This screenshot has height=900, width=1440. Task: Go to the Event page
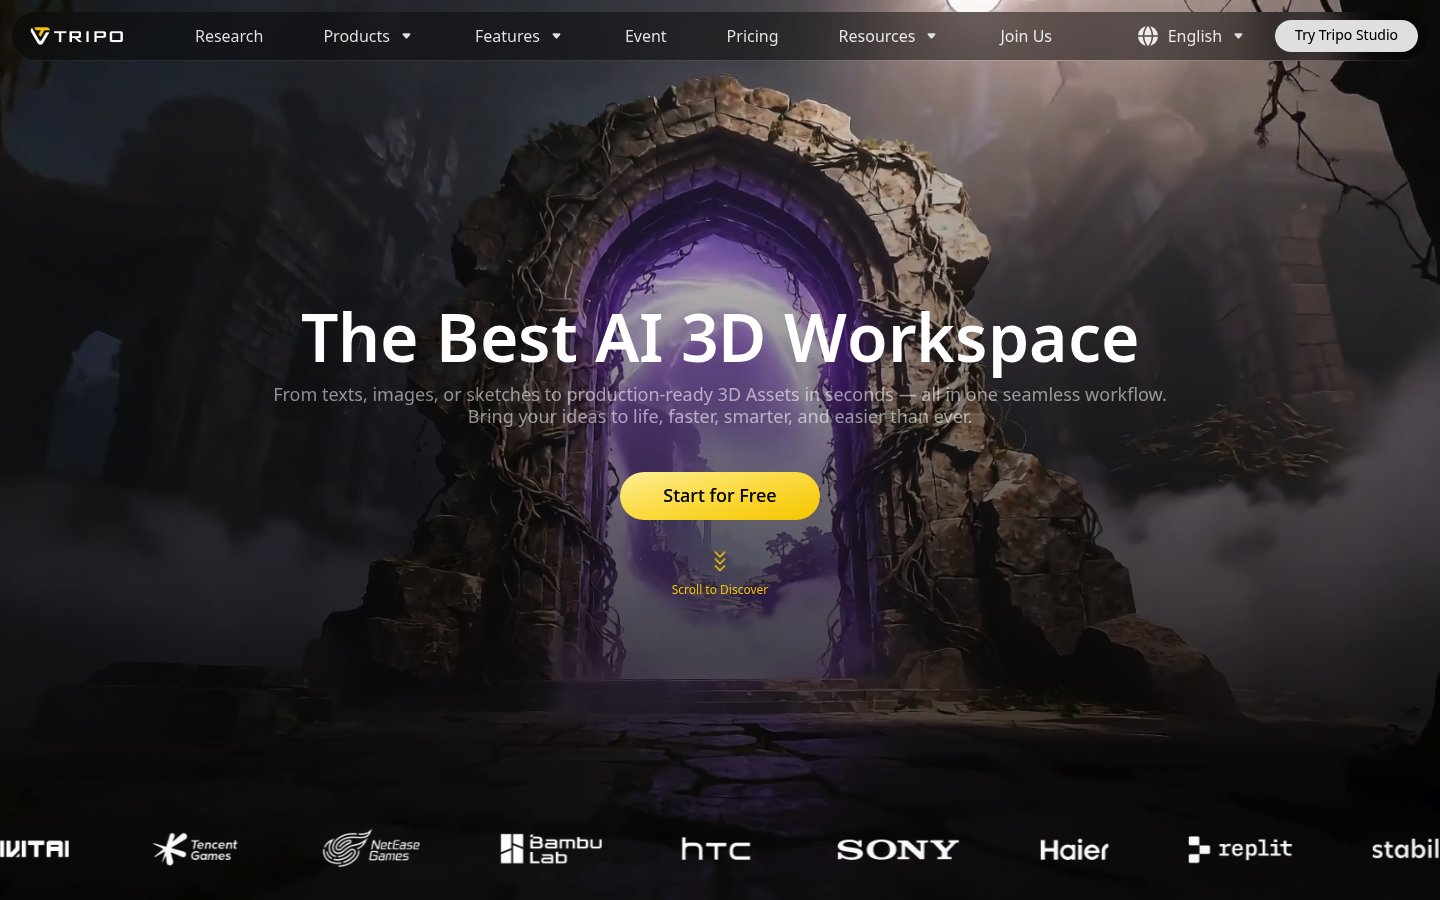645,36
